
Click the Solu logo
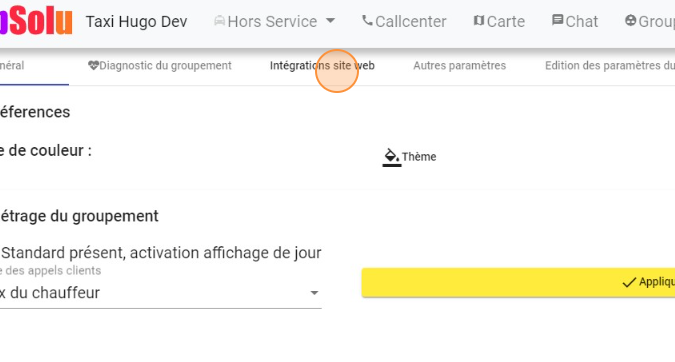pyautogui.click(x=36, y=21)
